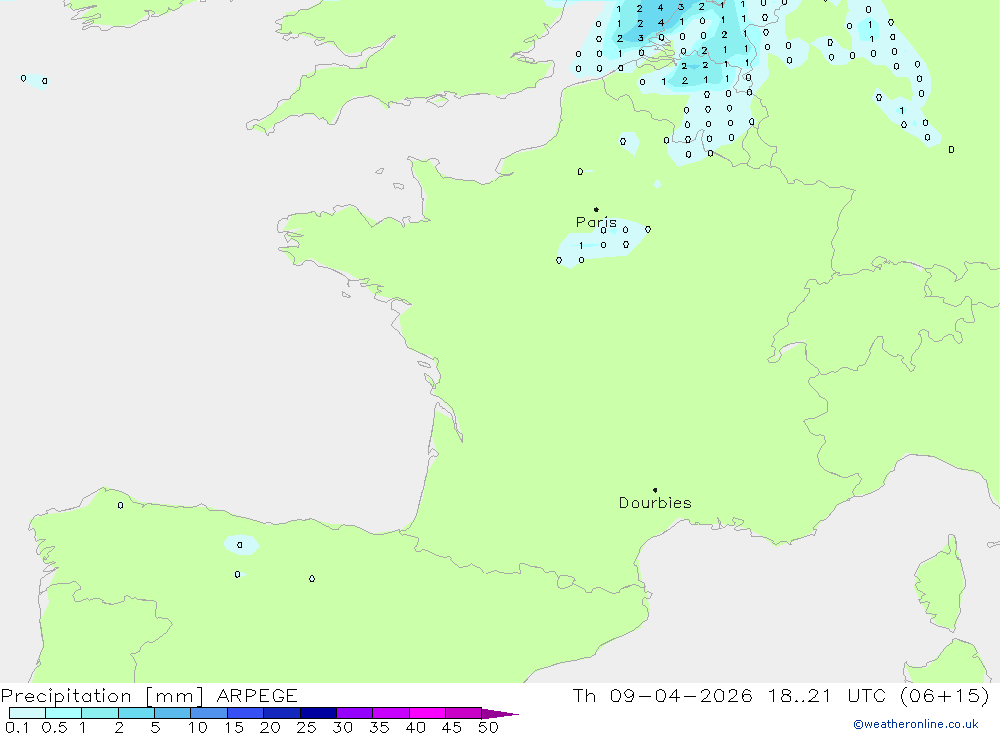Click the (06+15) forecast run text

(943, 696)
